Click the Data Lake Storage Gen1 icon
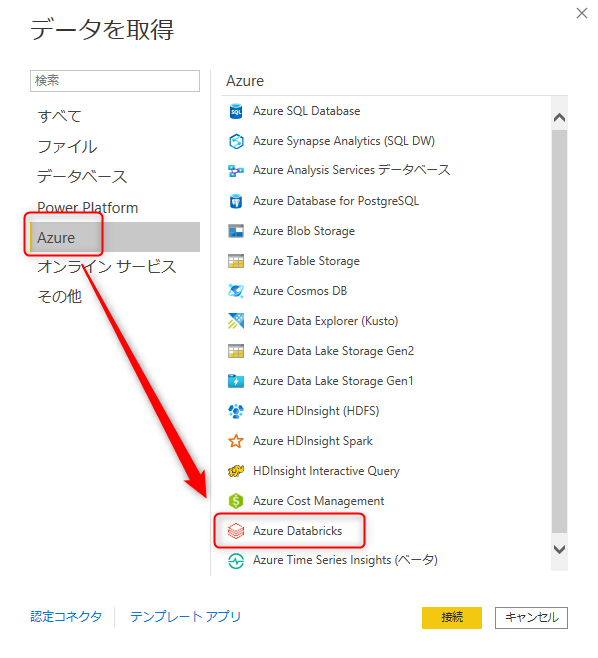Screen dimensions: 598x658 236,381
